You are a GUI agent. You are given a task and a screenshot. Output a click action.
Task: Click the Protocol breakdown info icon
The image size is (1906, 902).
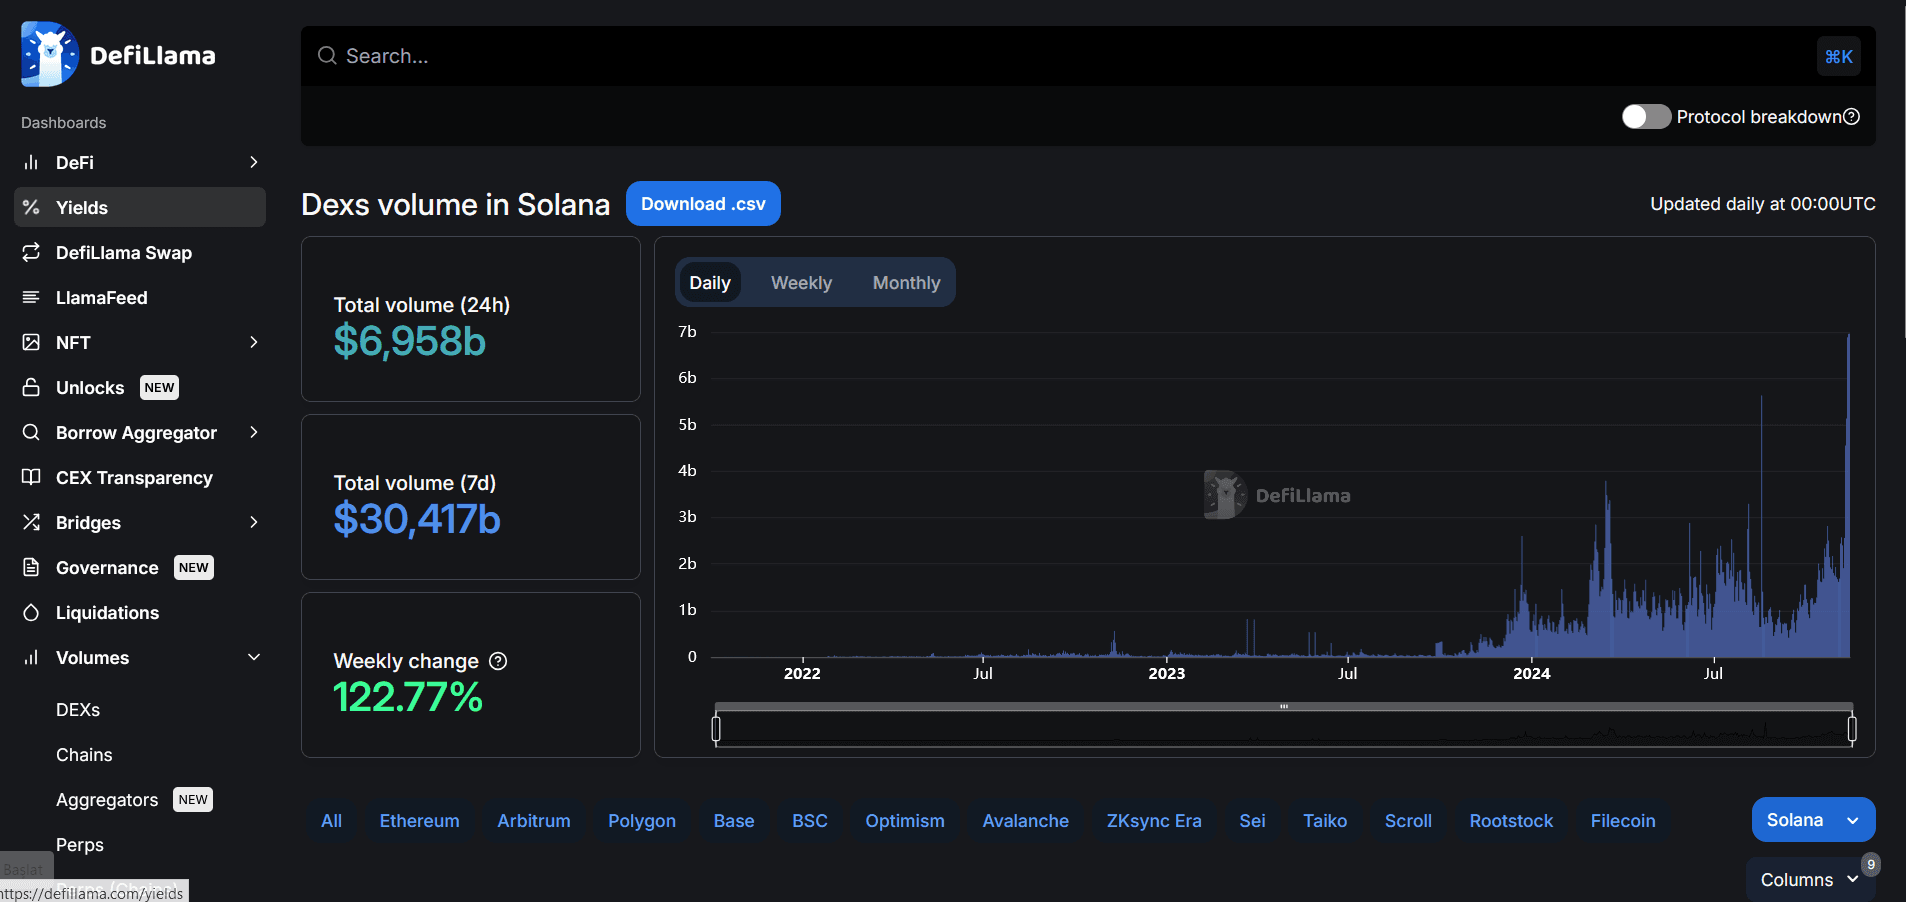pos(1851,117)
